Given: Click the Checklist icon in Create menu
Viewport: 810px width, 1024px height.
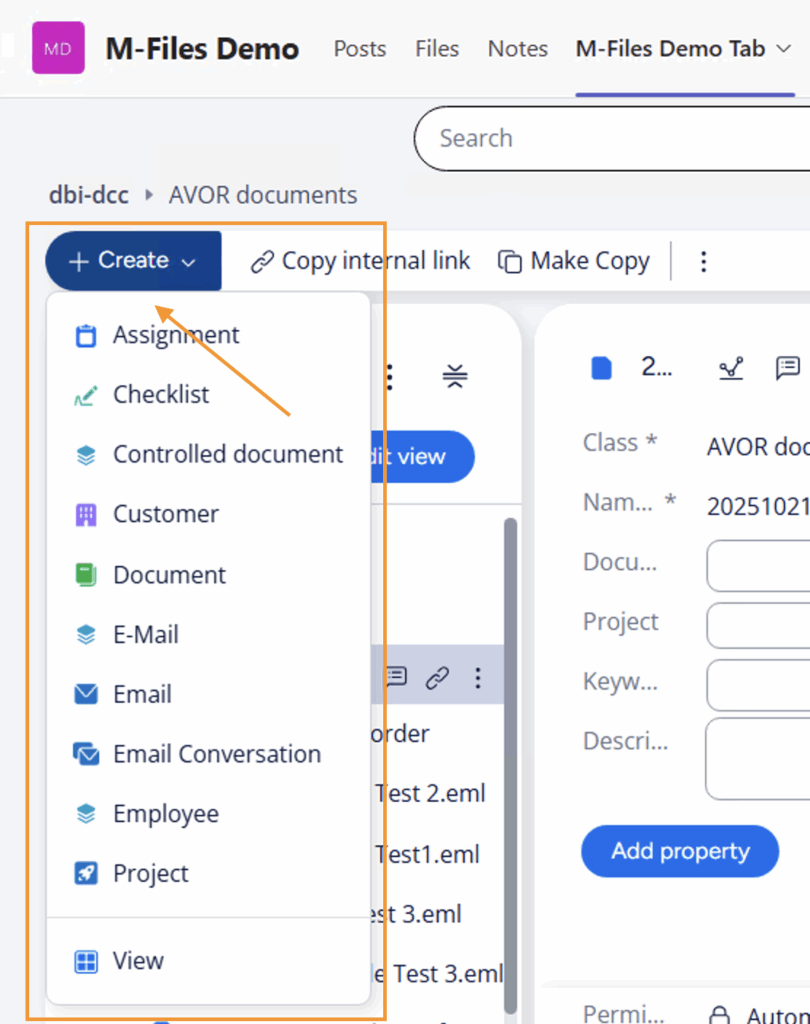Looking at the screenshot, I should 86,395.
